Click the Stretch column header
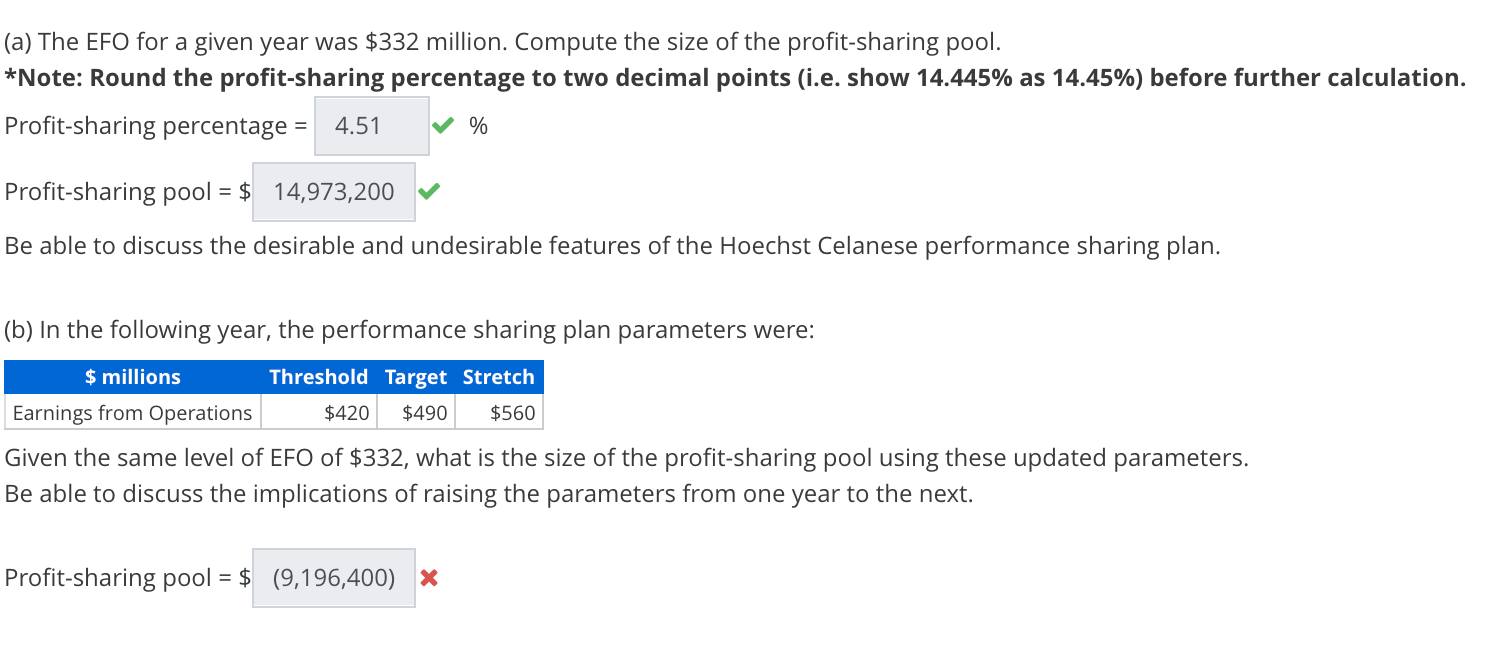 click(498, 377)
